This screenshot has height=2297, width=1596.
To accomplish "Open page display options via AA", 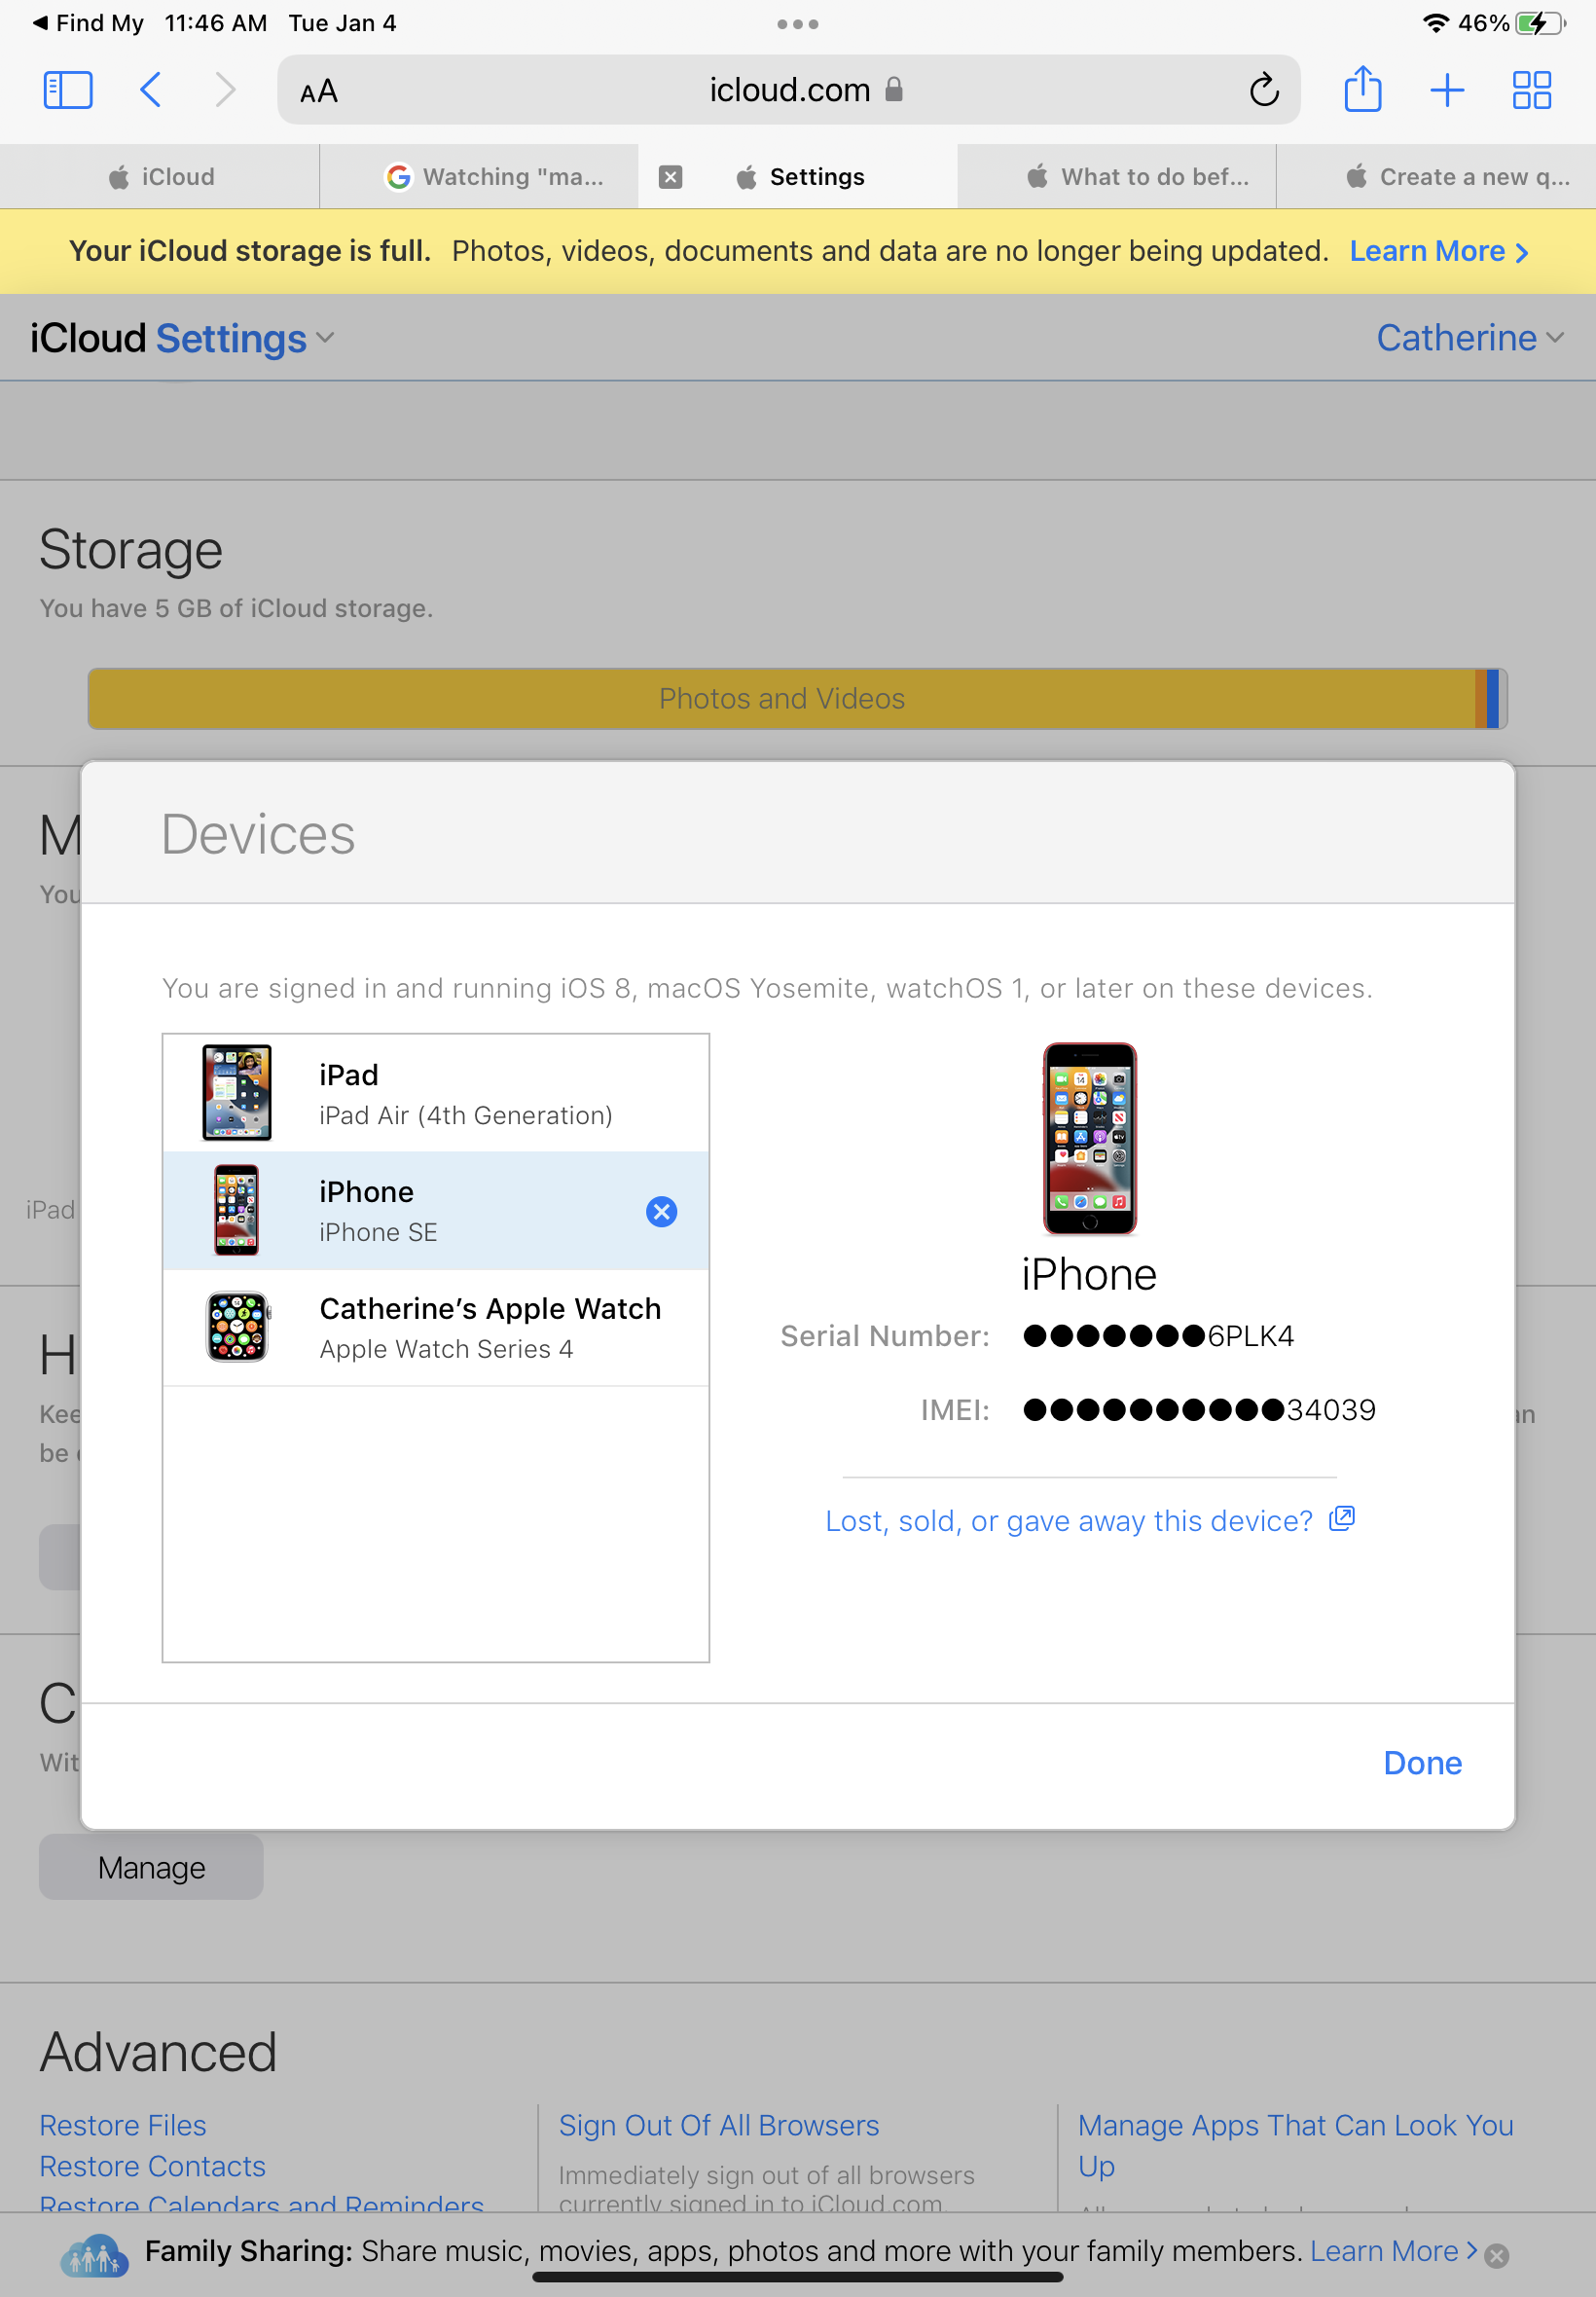I will pos(318,89).
